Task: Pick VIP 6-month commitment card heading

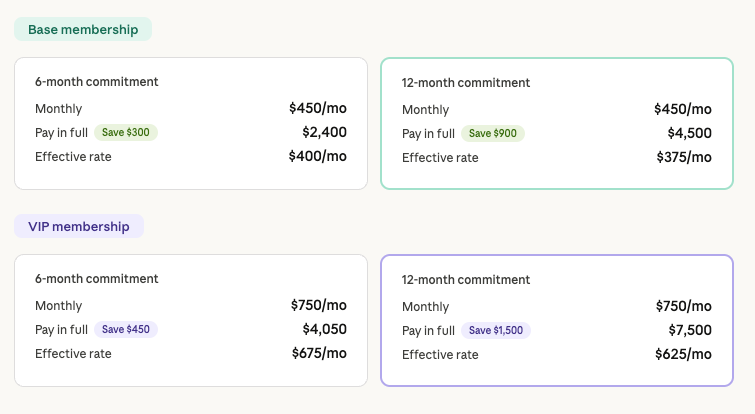Action: coord(97,279)
